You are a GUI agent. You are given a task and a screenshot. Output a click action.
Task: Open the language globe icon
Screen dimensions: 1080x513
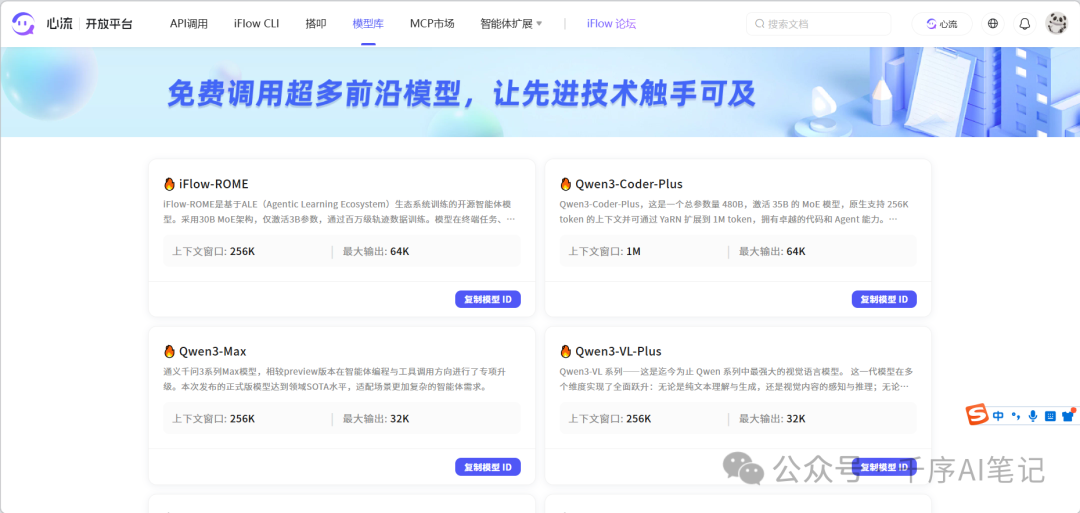point(993,24)
